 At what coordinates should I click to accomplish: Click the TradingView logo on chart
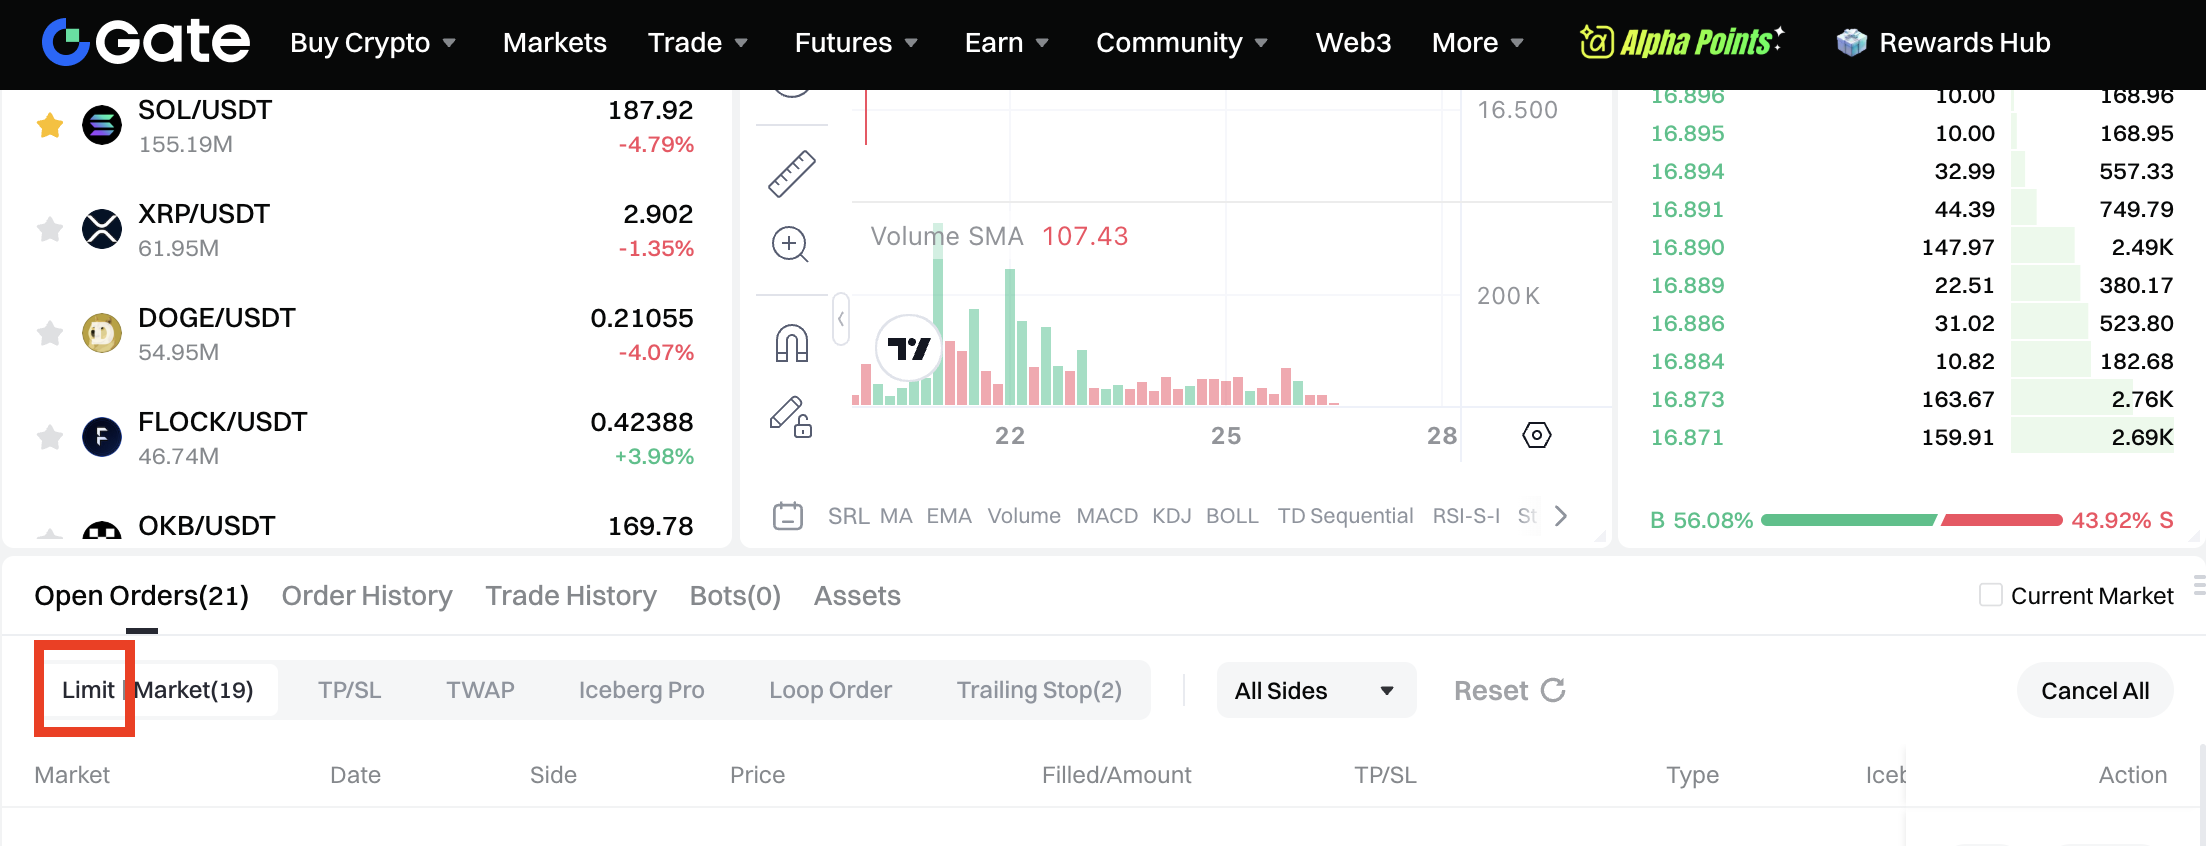[x=908, y=348]
